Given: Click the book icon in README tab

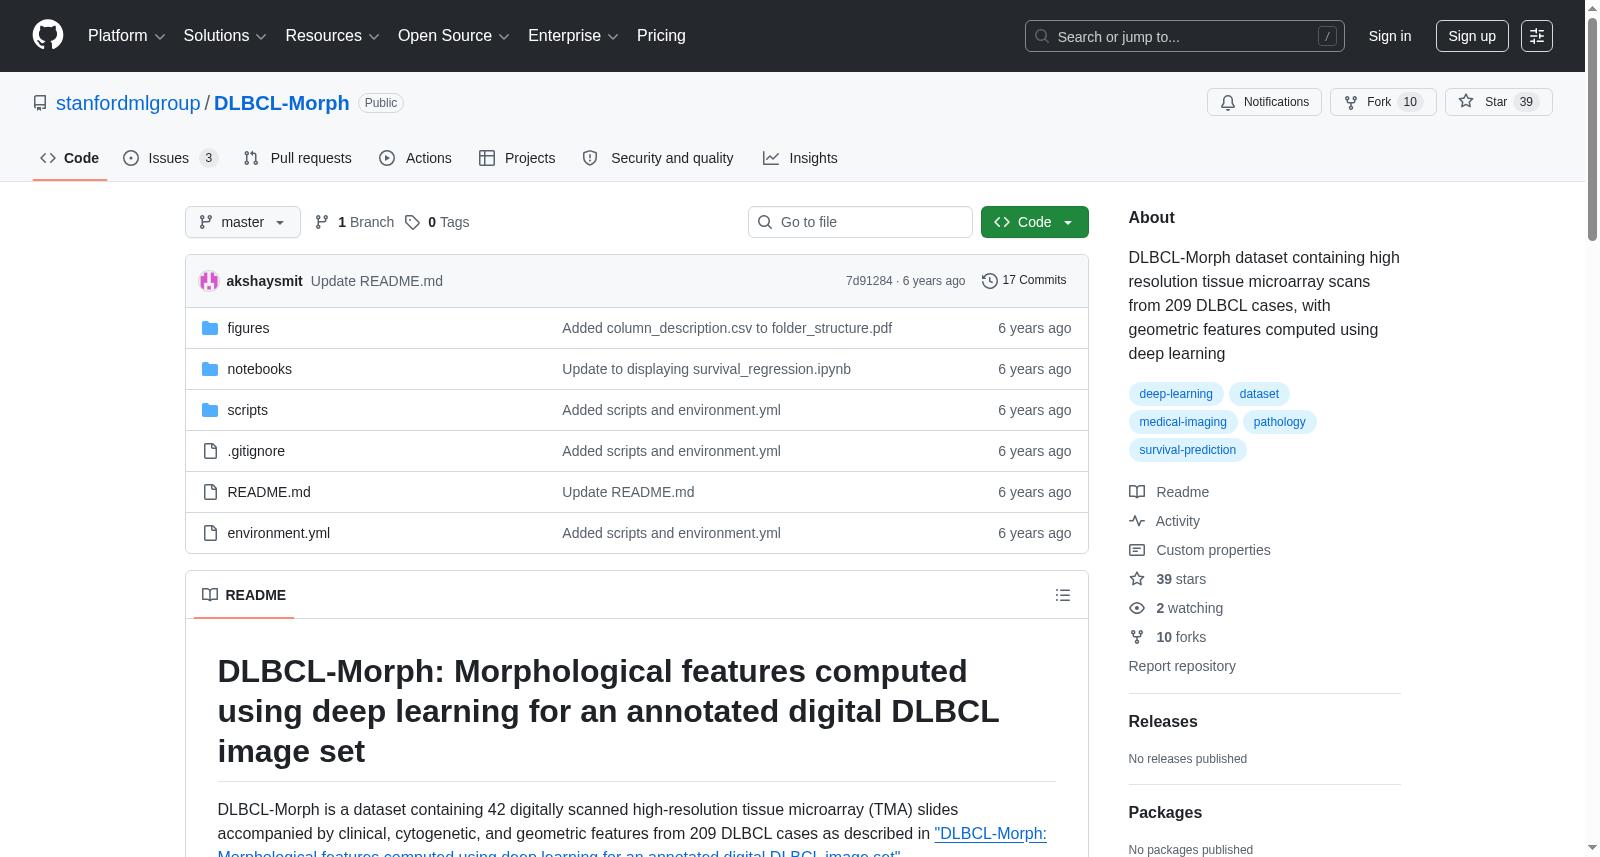Looking at the screenshot, I should [x=210, y=595].
